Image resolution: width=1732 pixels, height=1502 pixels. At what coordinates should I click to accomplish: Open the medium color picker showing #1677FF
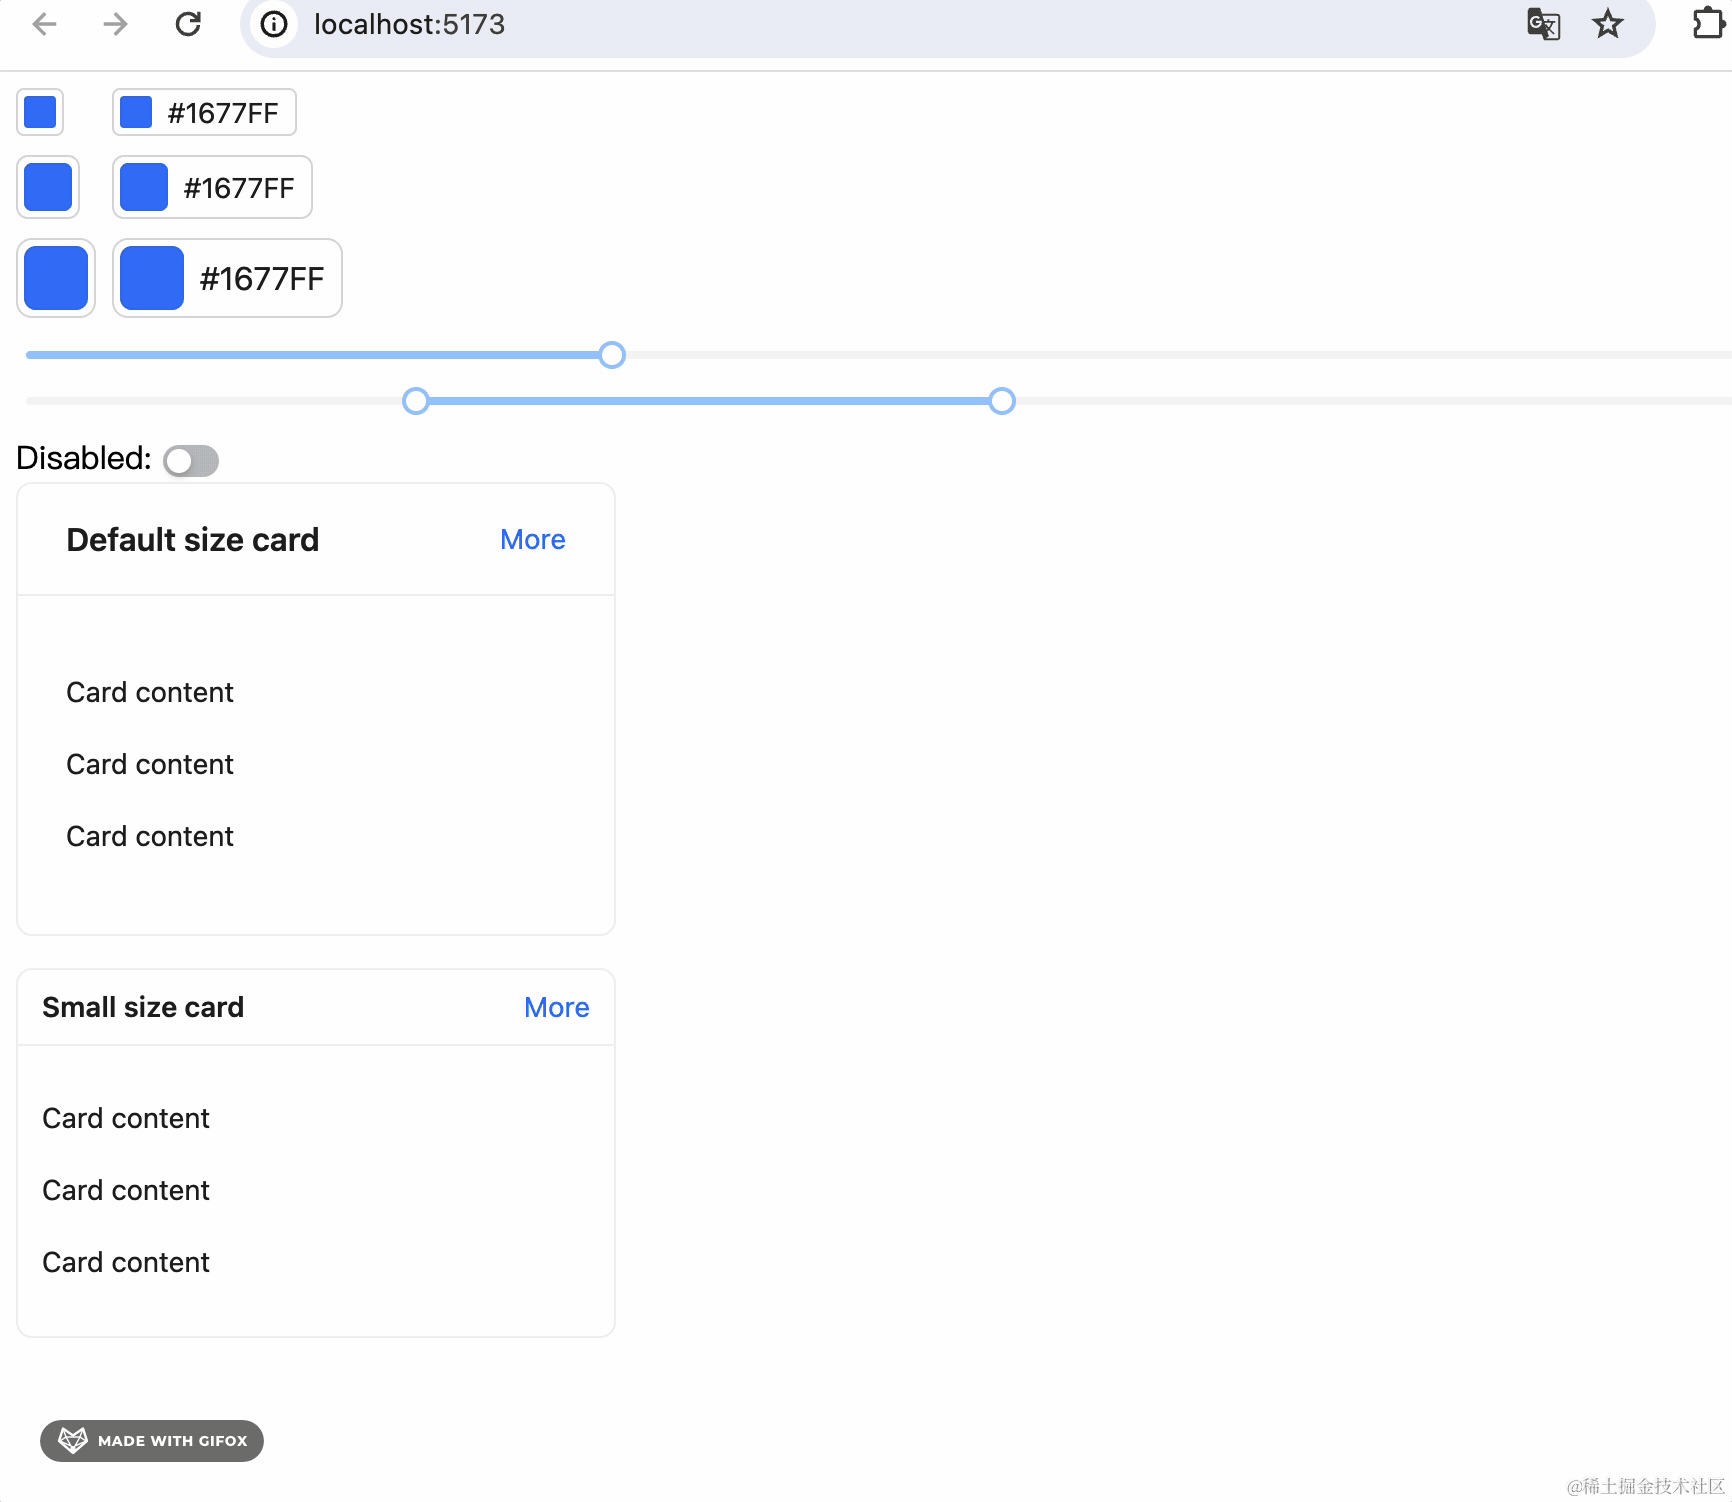(x=212, y=187)
